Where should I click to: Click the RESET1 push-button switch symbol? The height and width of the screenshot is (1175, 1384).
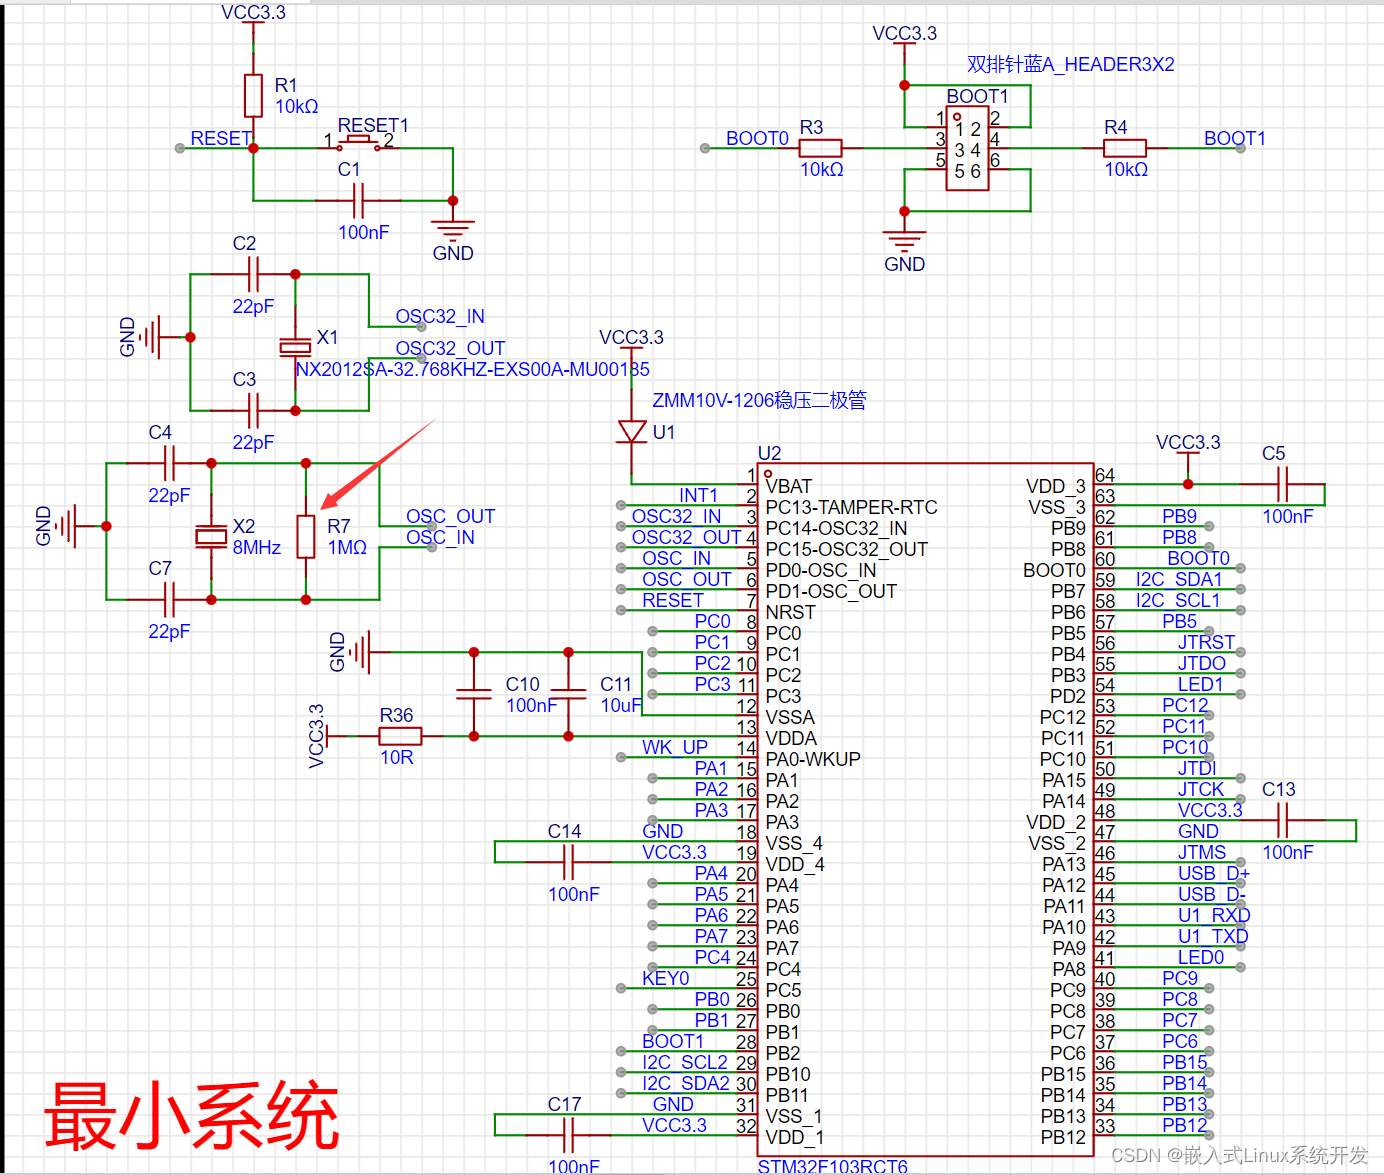(x=358, y=144)
